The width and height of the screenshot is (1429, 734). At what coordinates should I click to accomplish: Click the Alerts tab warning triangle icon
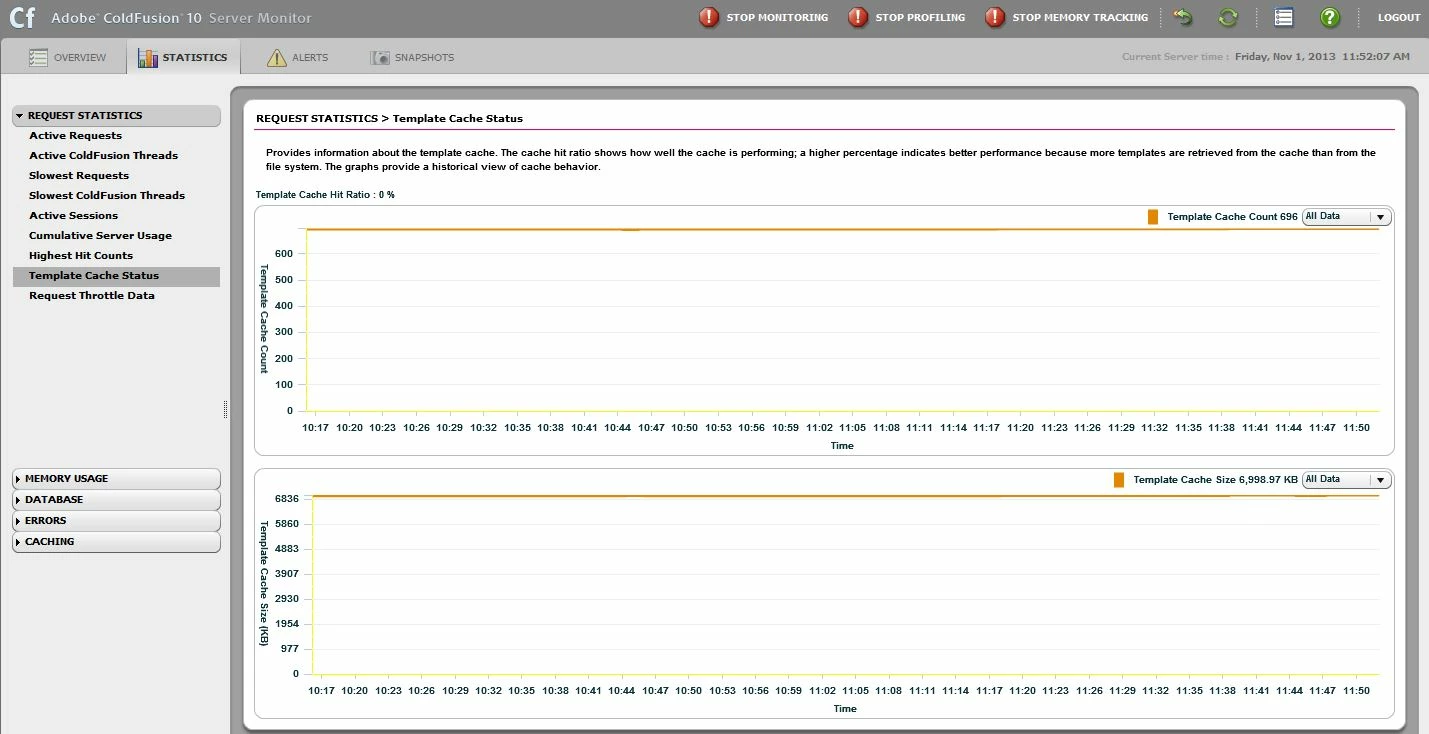[276, 58]
